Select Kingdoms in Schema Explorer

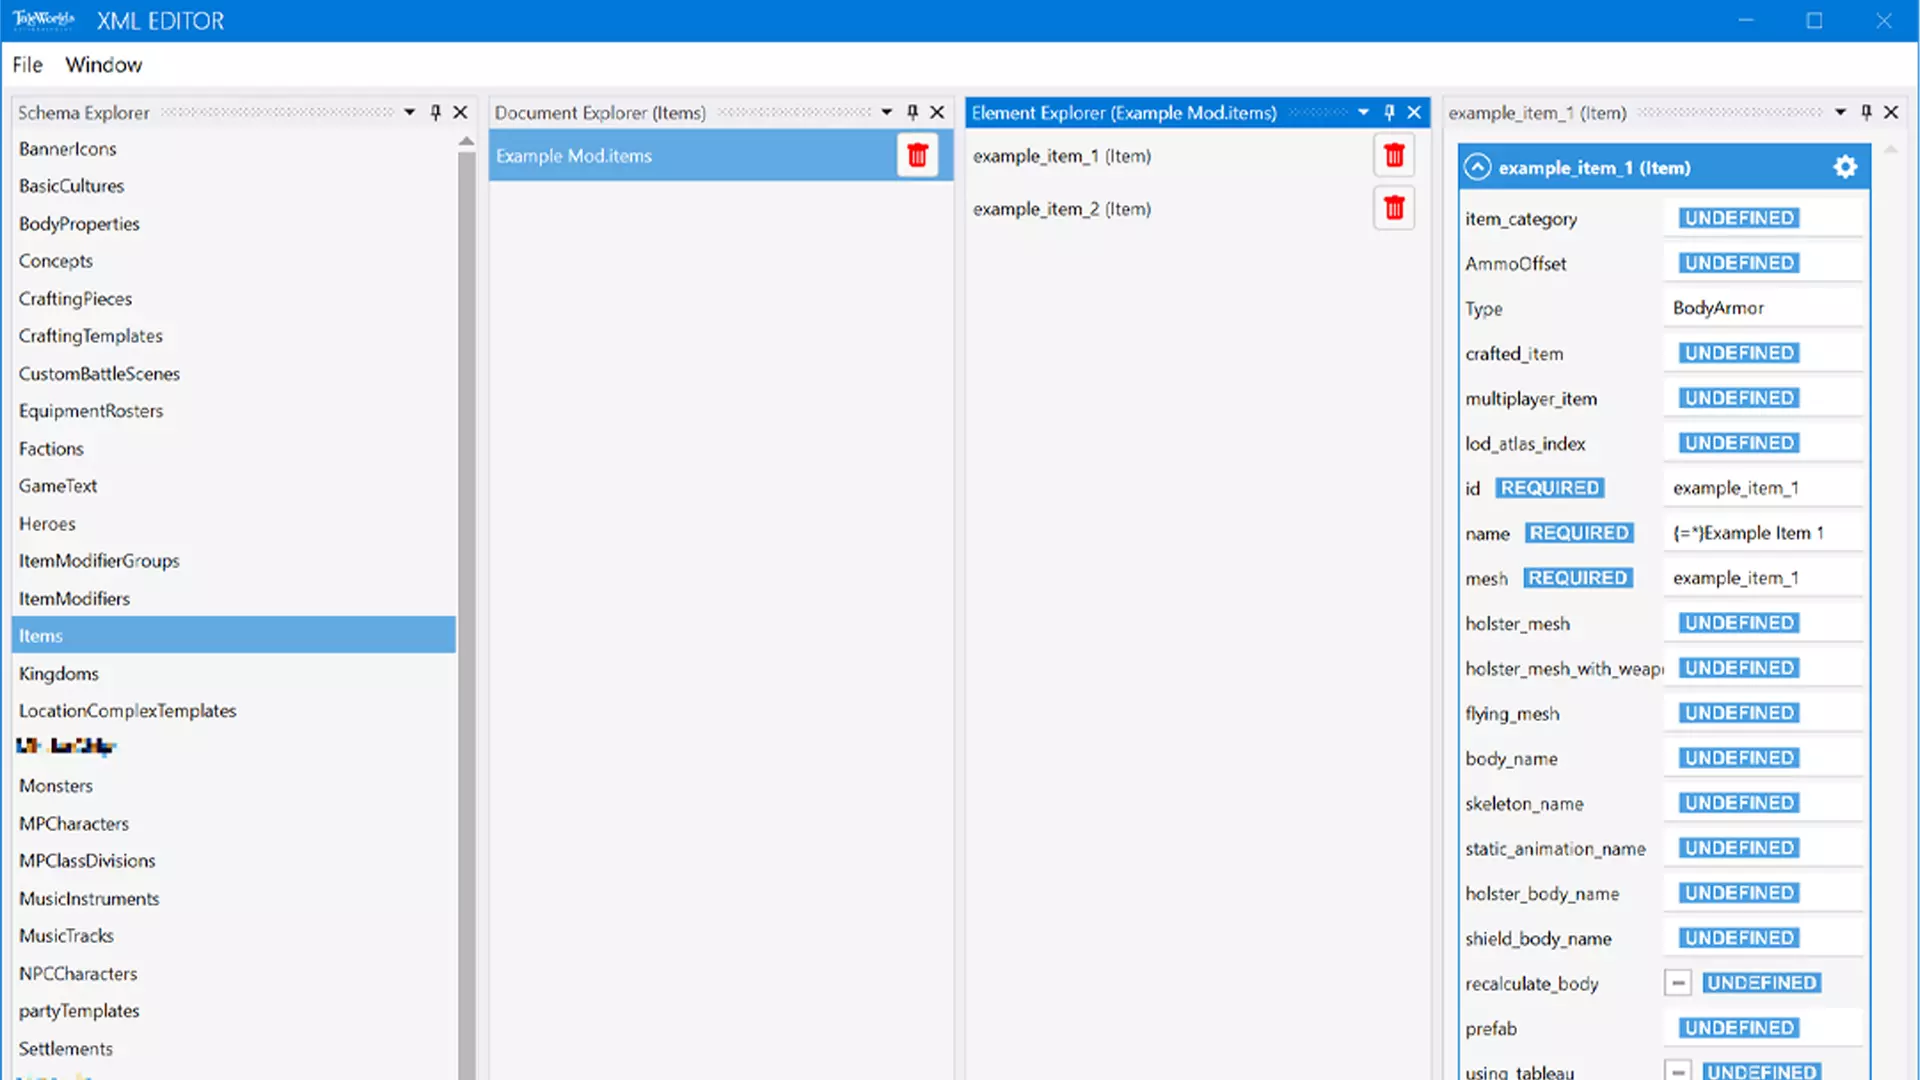click(58, 673)
